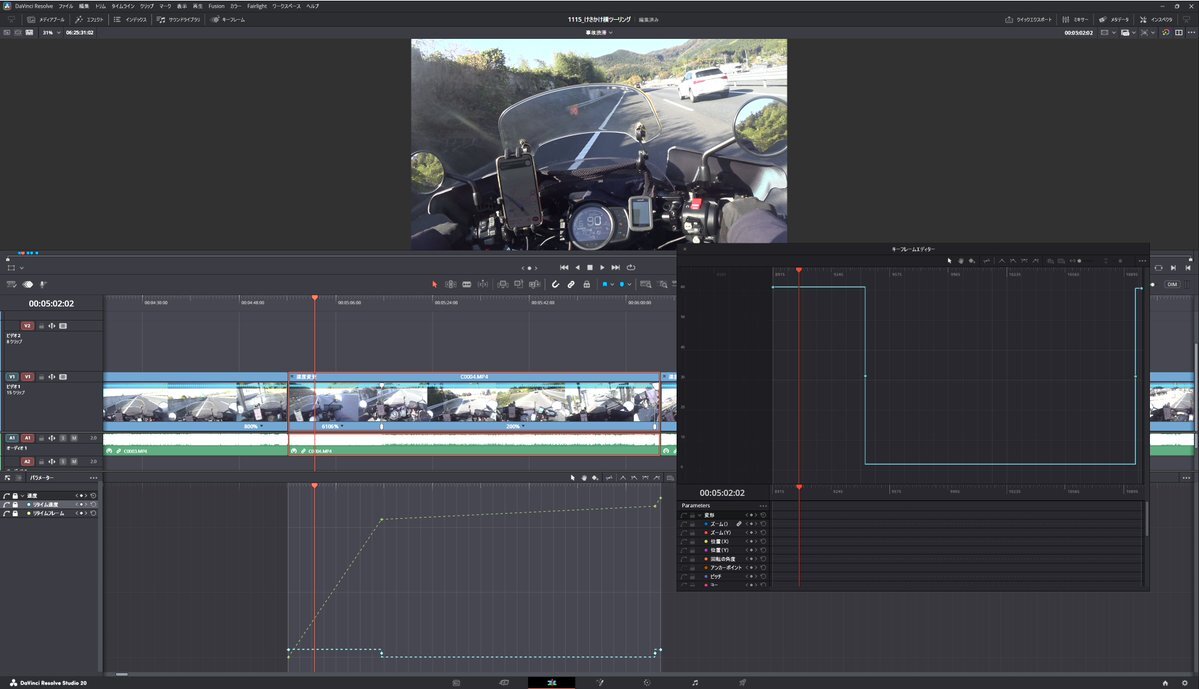Click the stop playback button

(590, 268)
